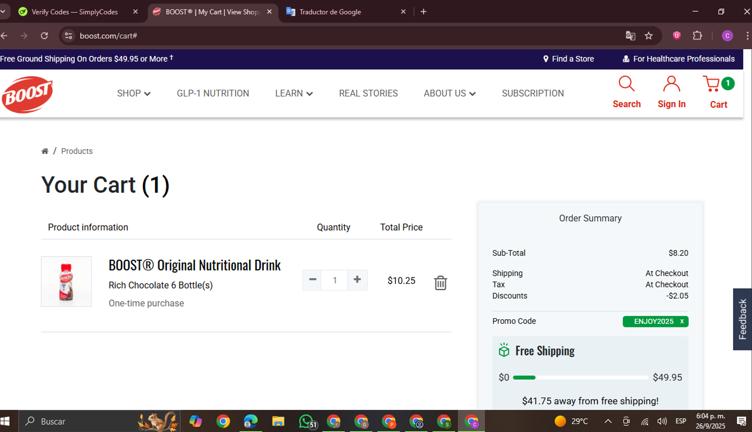Open Copilot from the taskbar
Image resolution: width=752 pixels, height=432 pixels.
195,421
